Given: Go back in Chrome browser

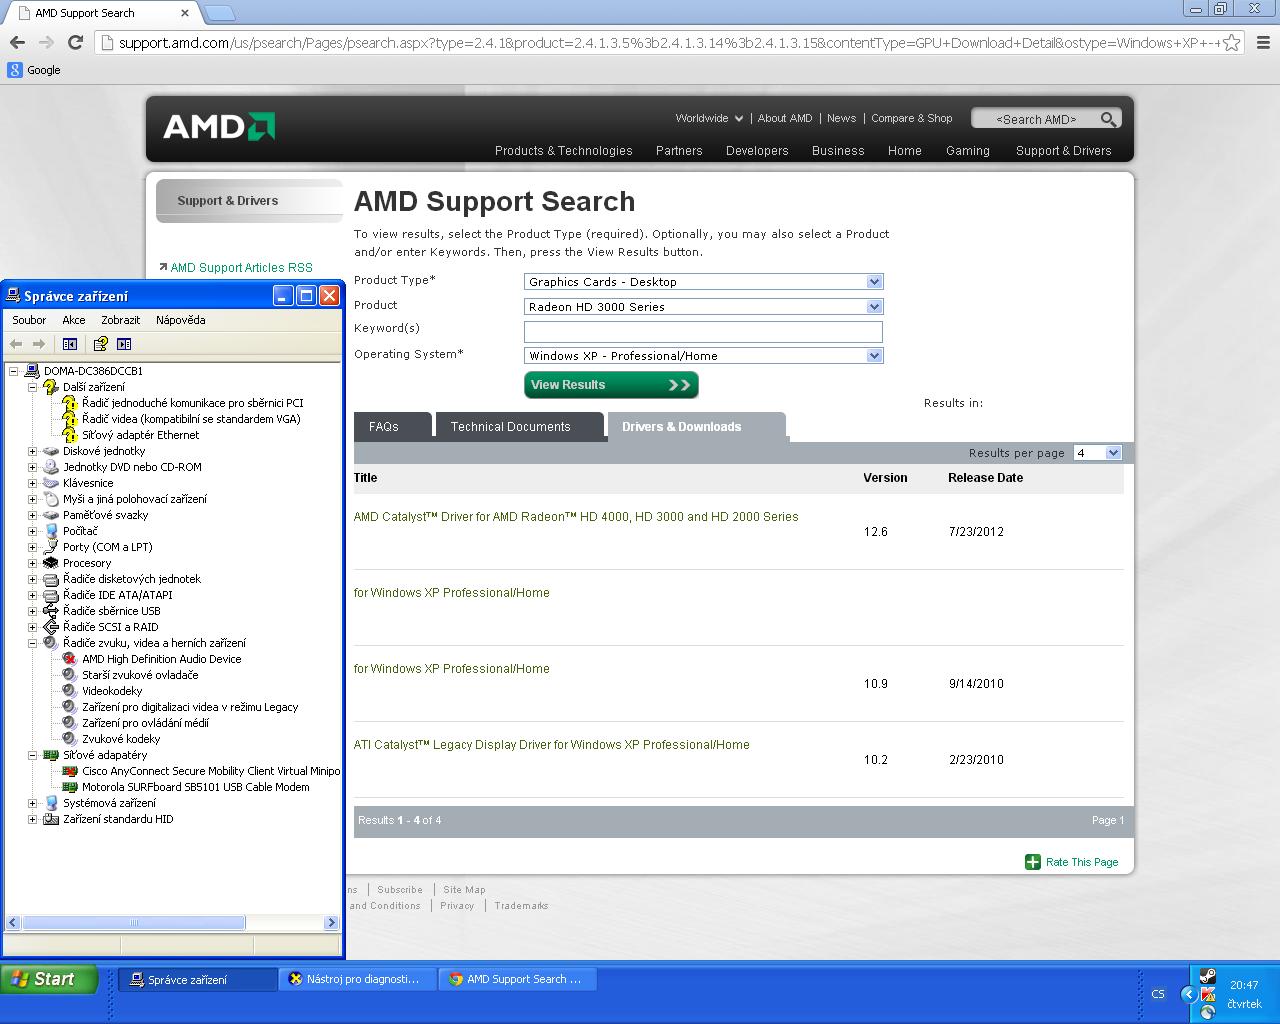Looking at the screenshot, I should pos(17,42).
